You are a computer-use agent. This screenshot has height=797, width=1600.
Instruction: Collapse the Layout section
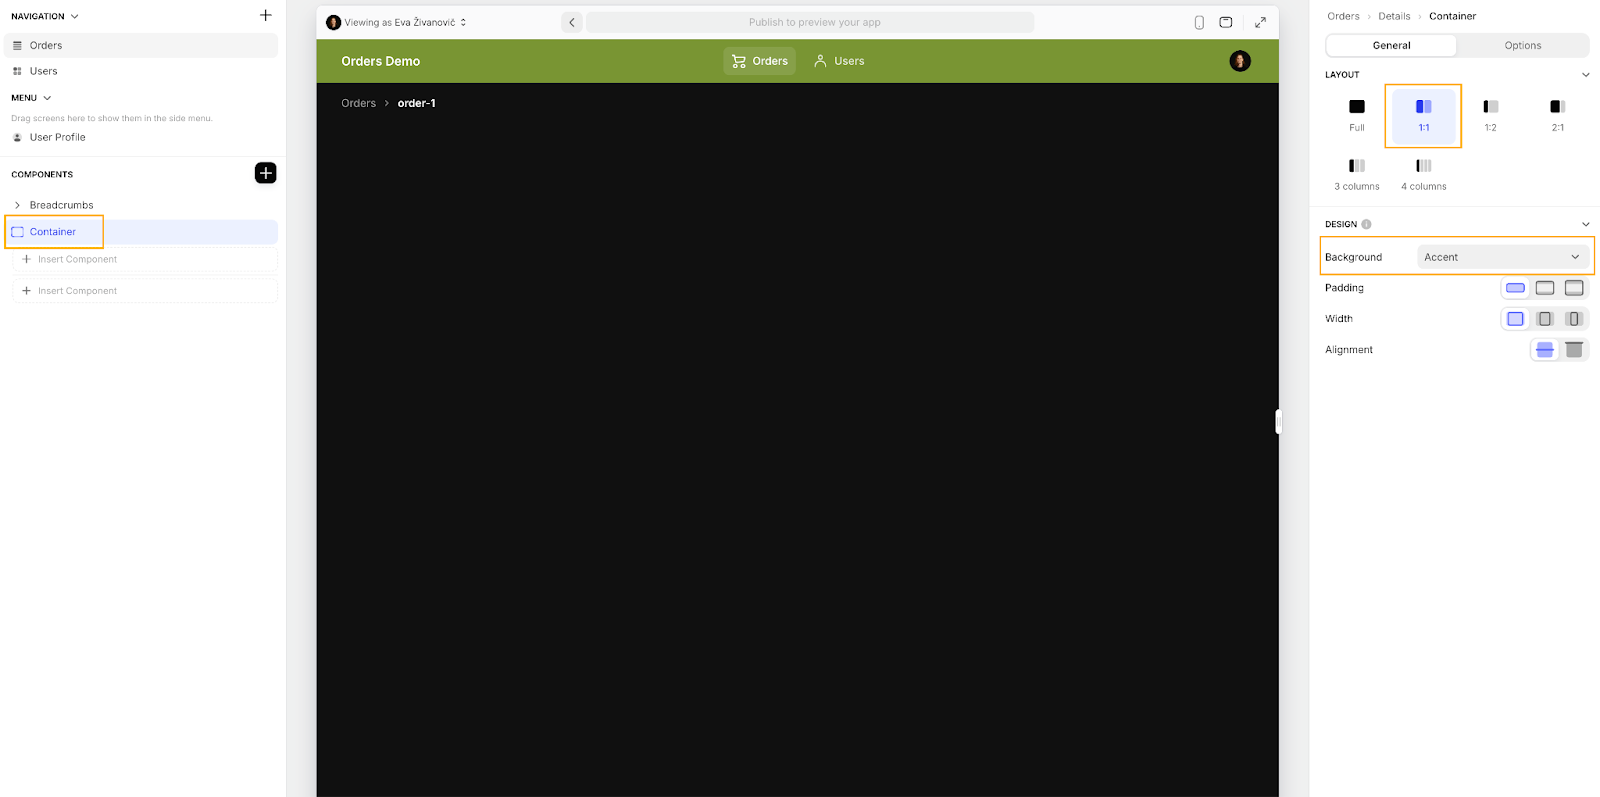(1585, 75)
